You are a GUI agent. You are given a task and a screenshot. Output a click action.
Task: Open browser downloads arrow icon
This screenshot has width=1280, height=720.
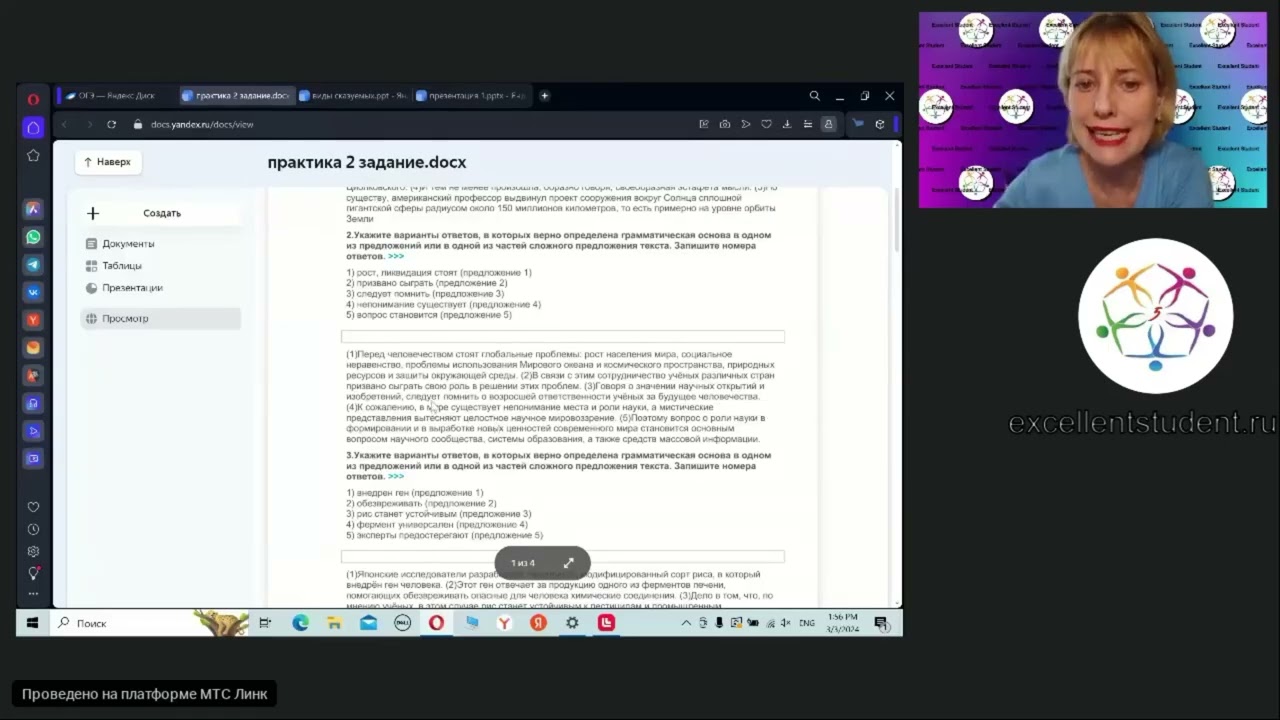point(787,124)
